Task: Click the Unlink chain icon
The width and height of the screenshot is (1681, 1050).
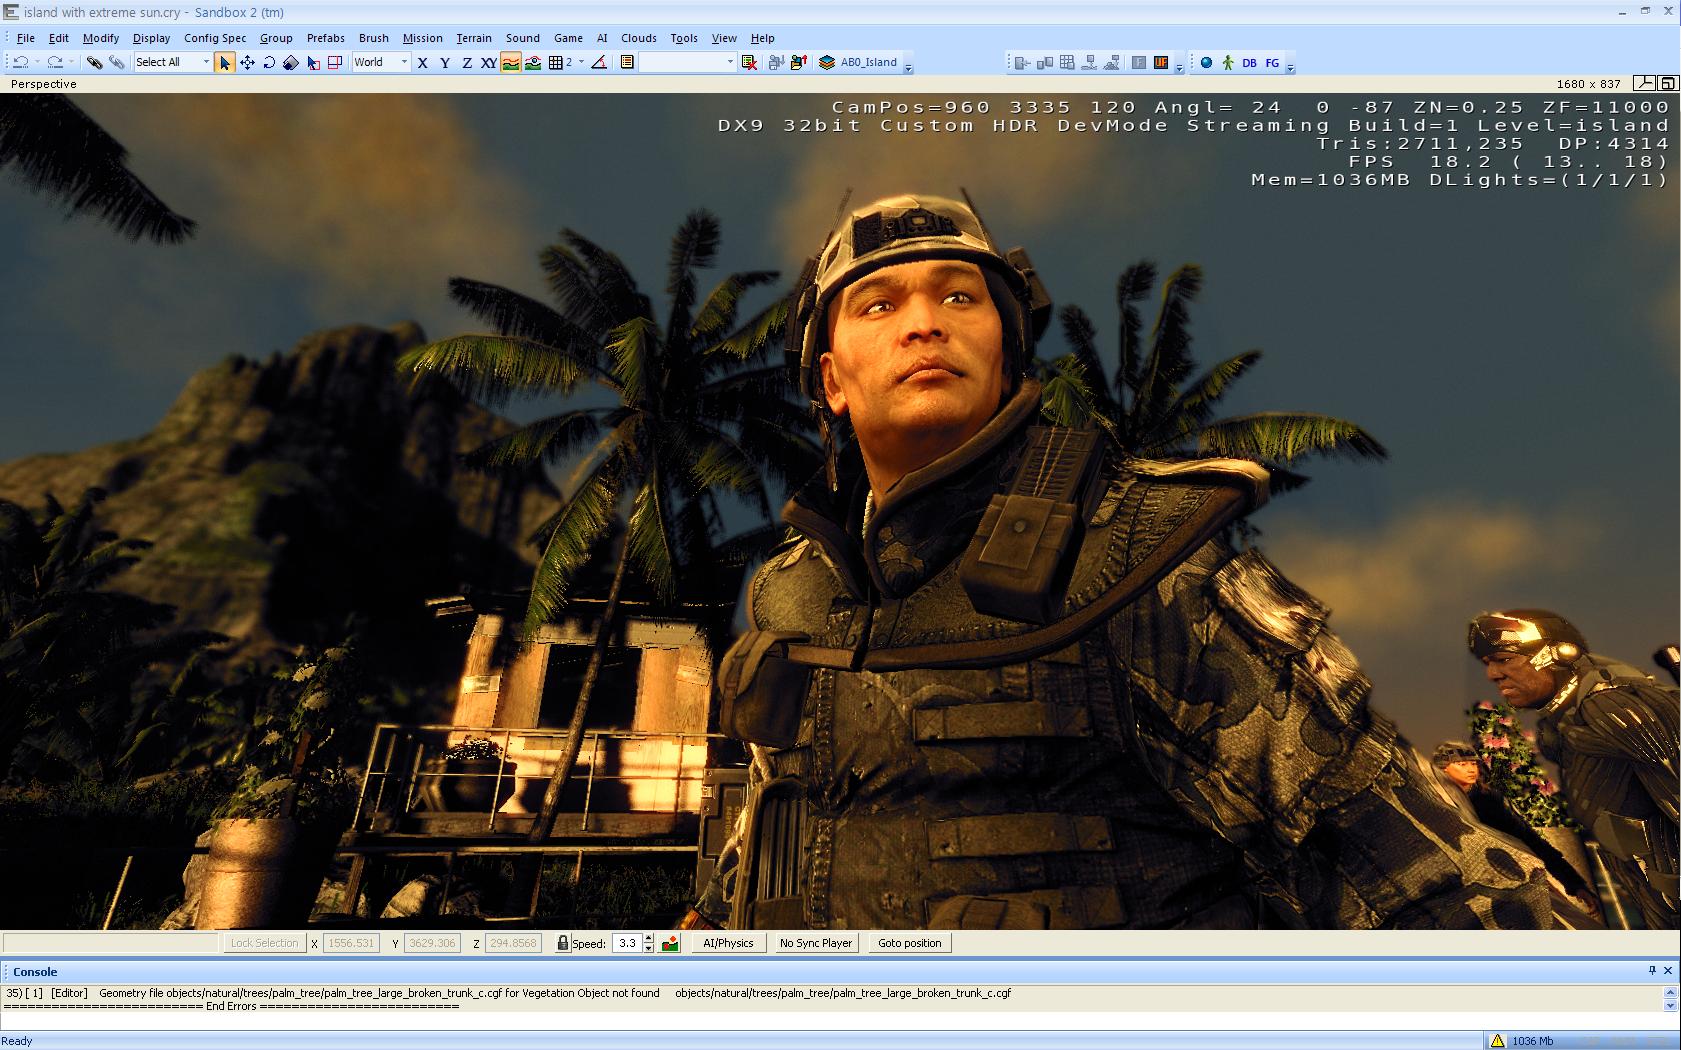Action: click(x=117, y=62)
